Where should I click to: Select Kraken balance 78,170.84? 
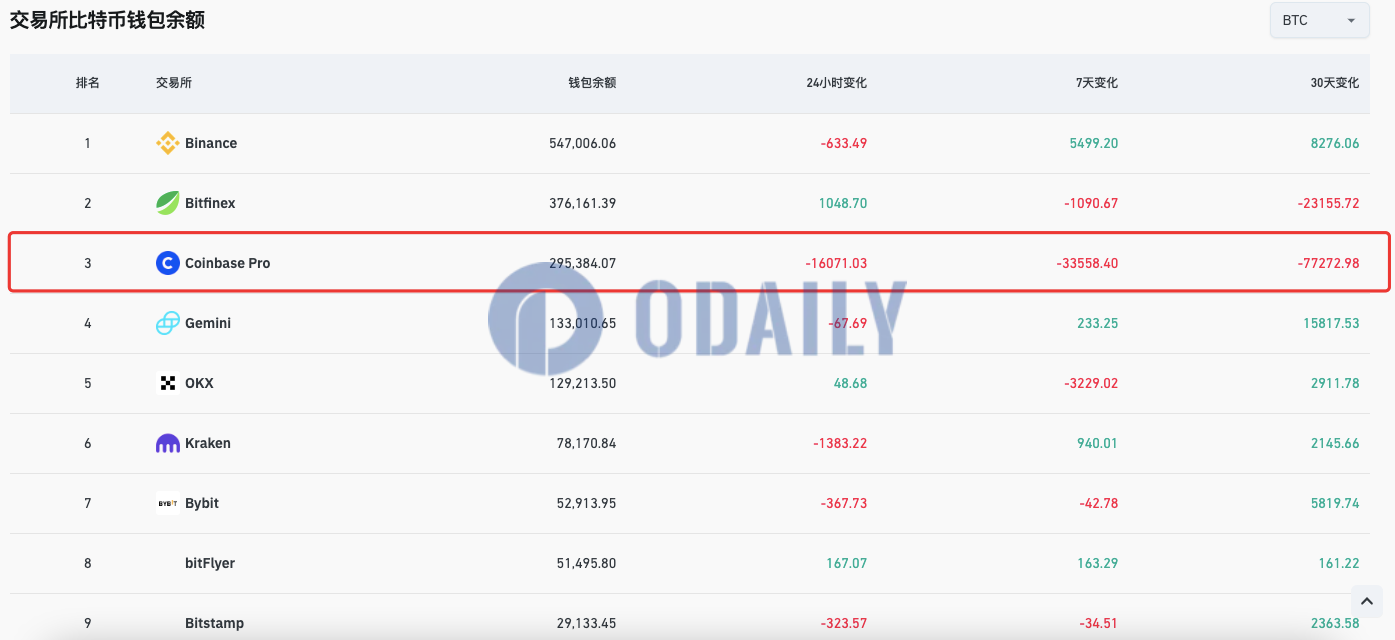click(587, 443)
